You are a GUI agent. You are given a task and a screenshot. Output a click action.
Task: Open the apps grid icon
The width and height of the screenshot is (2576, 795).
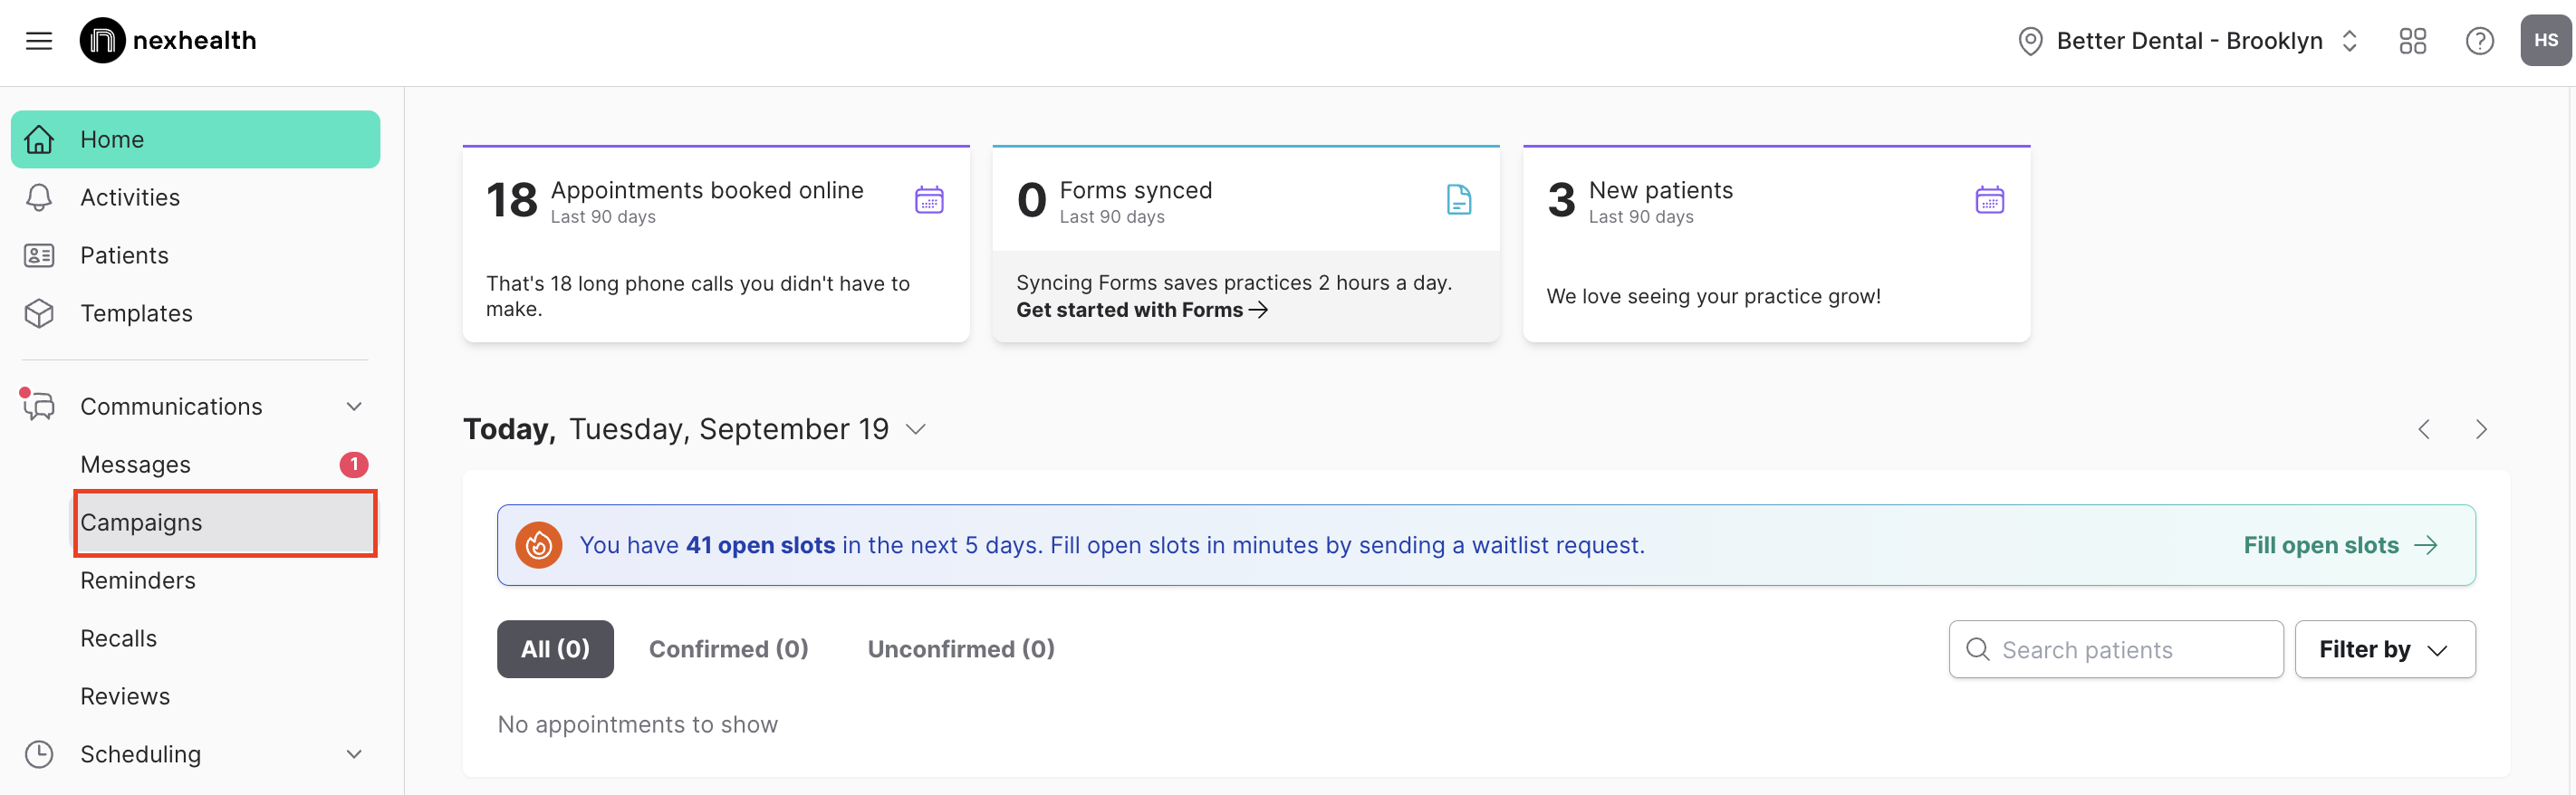point(2412,41)
